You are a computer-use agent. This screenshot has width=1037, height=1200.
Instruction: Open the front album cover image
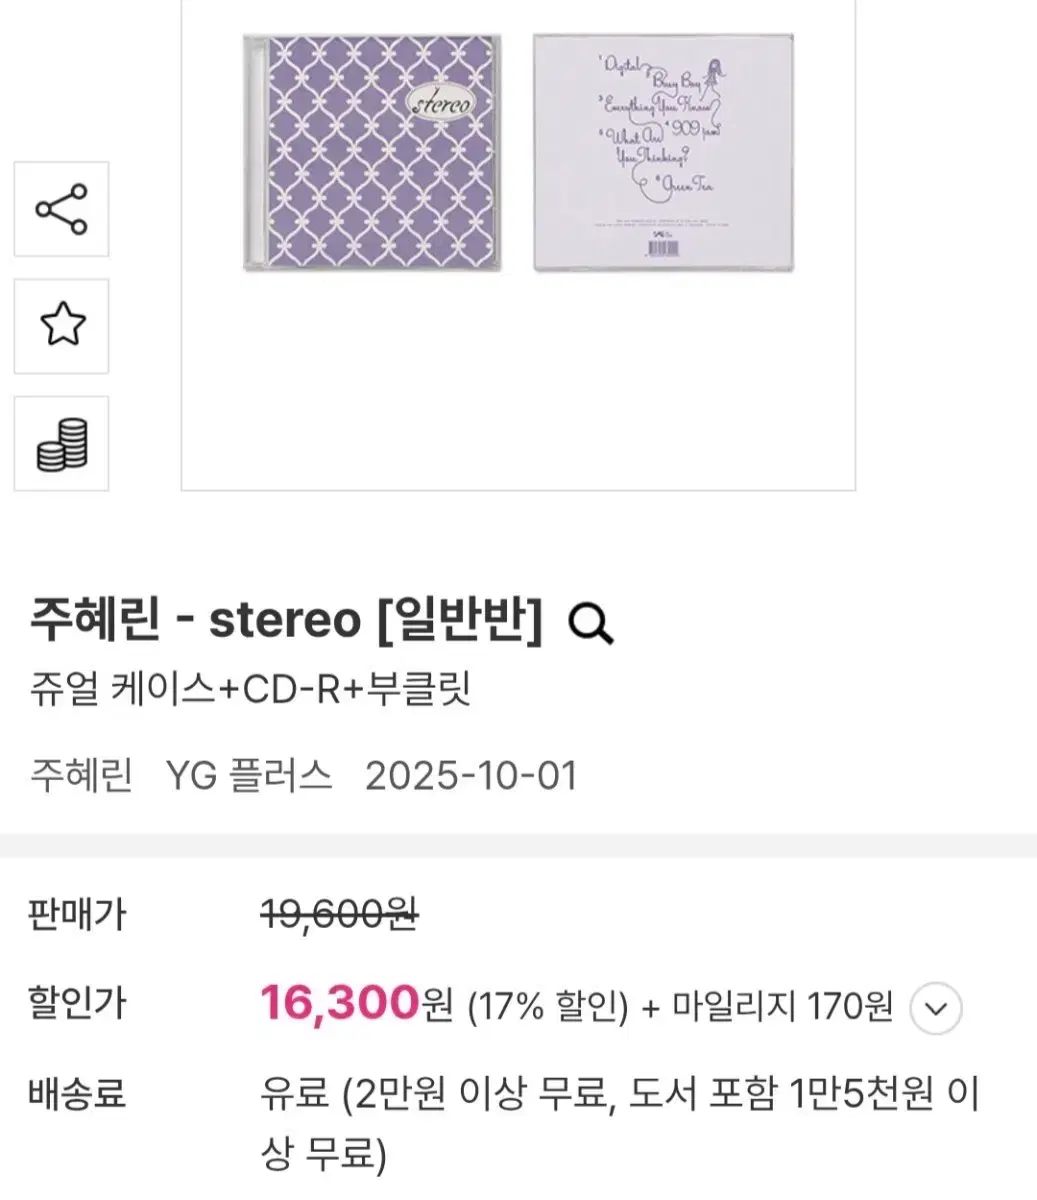click(x=372, y=153)
